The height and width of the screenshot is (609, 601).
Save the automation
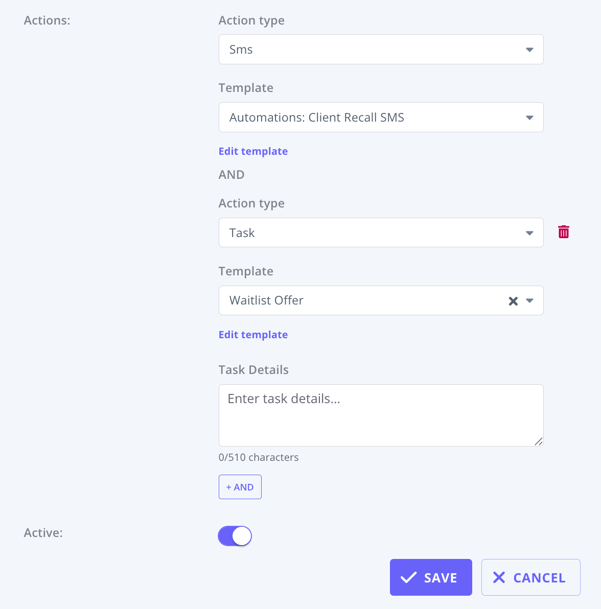point(431,578)
